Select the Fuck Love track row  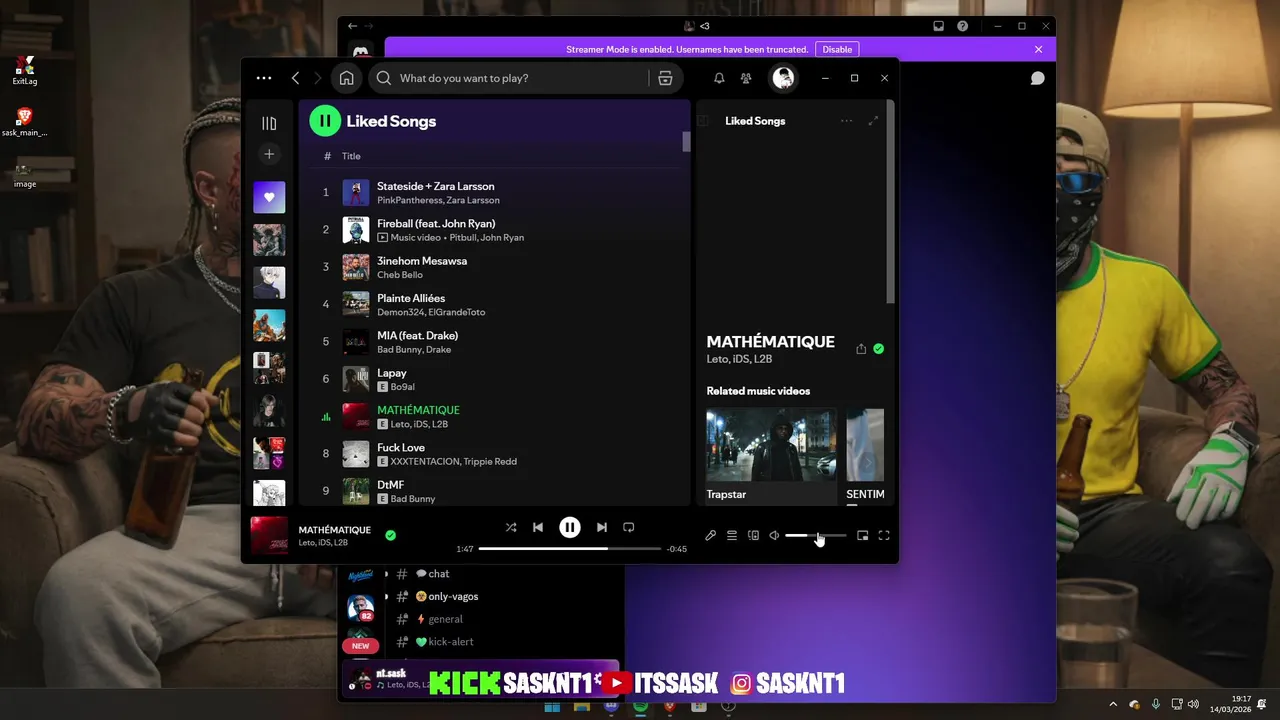[495, 454]
